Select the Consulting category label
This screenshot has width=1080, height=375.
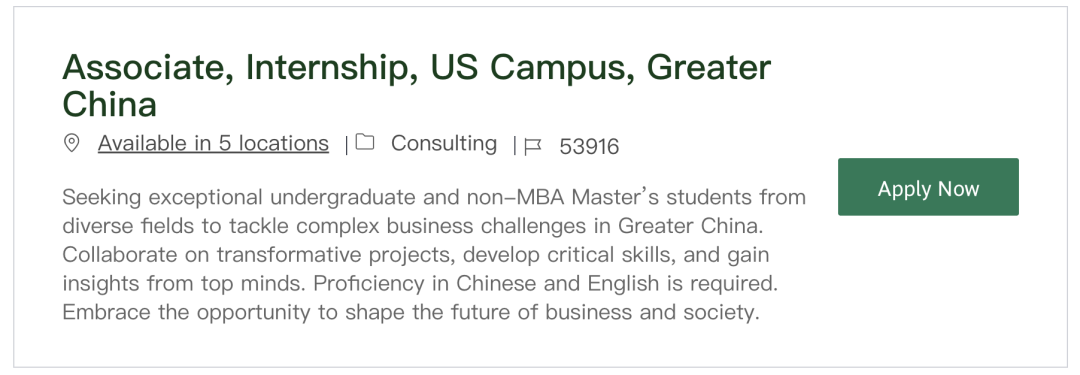coord(444,143)
